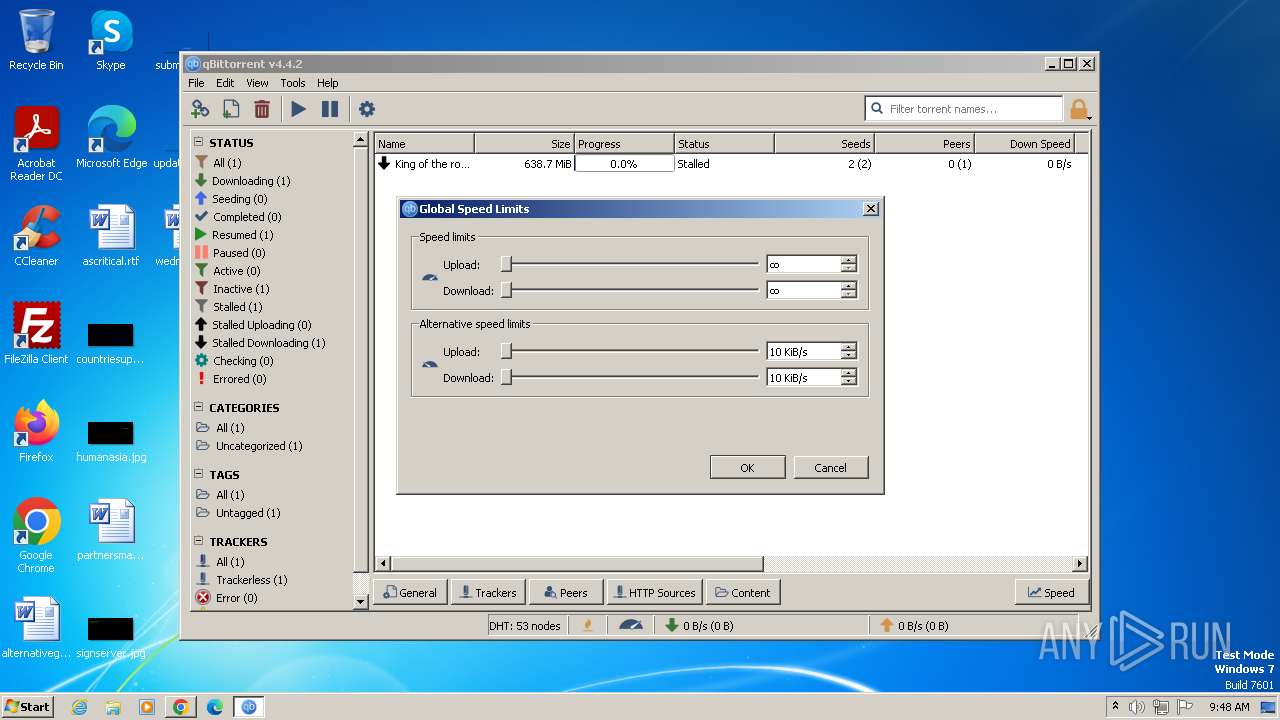The width and height of the screenshot is (1280, 720).
Task: Click the Remove torrent trash icon
Action: [262, 109]
